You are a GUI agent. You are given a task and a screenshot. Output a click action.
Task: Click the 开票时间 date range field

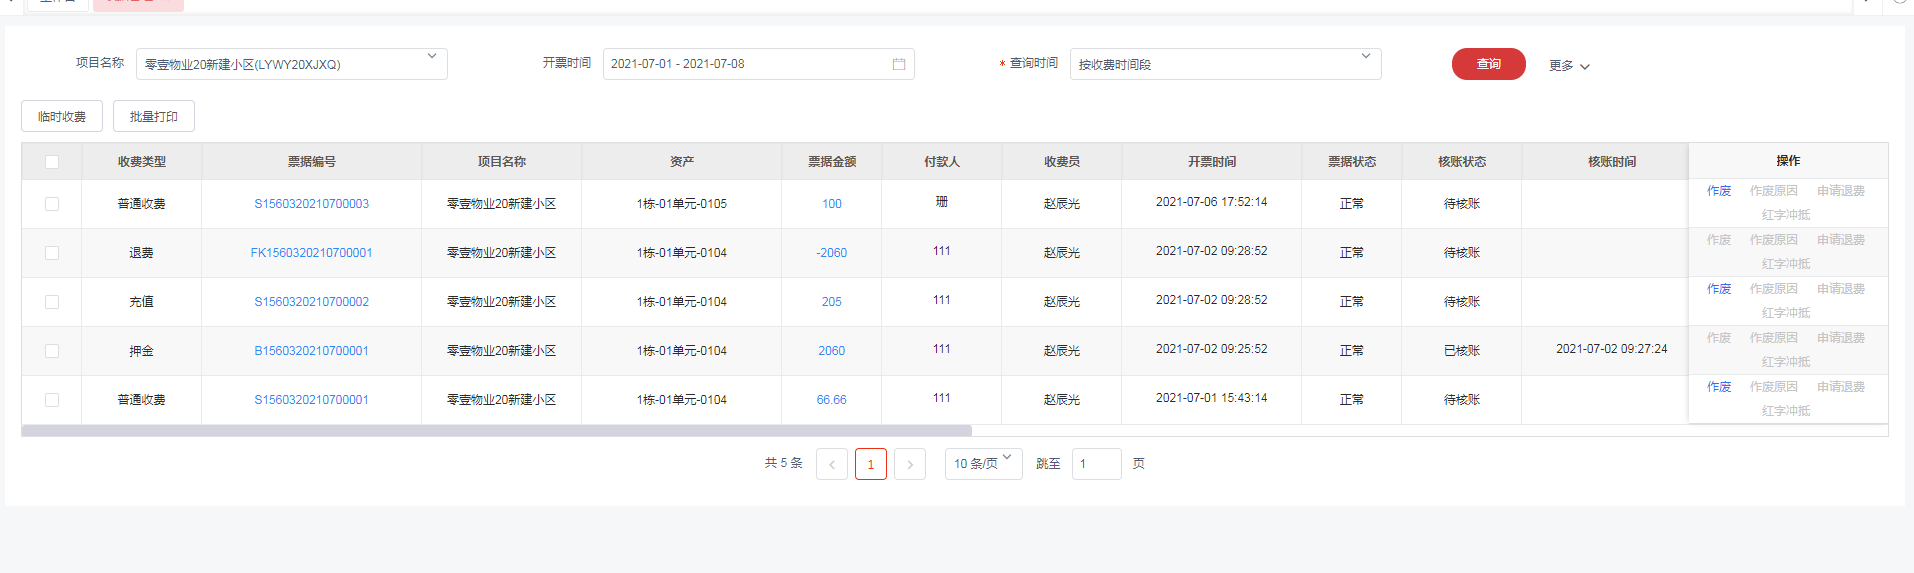pos(759,64)
